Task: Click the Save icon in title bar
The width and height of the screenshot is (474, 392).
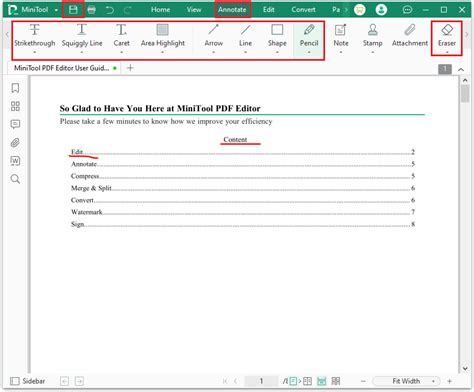Action: pos(73,10)
